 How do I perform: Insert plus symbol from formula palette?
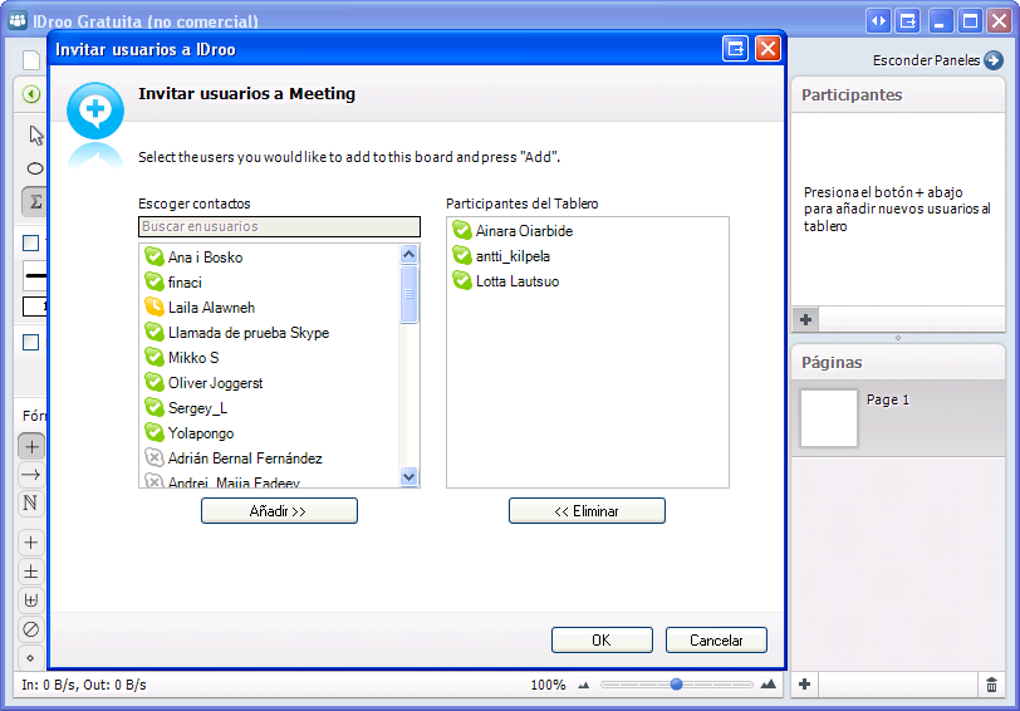click(31, 447)
